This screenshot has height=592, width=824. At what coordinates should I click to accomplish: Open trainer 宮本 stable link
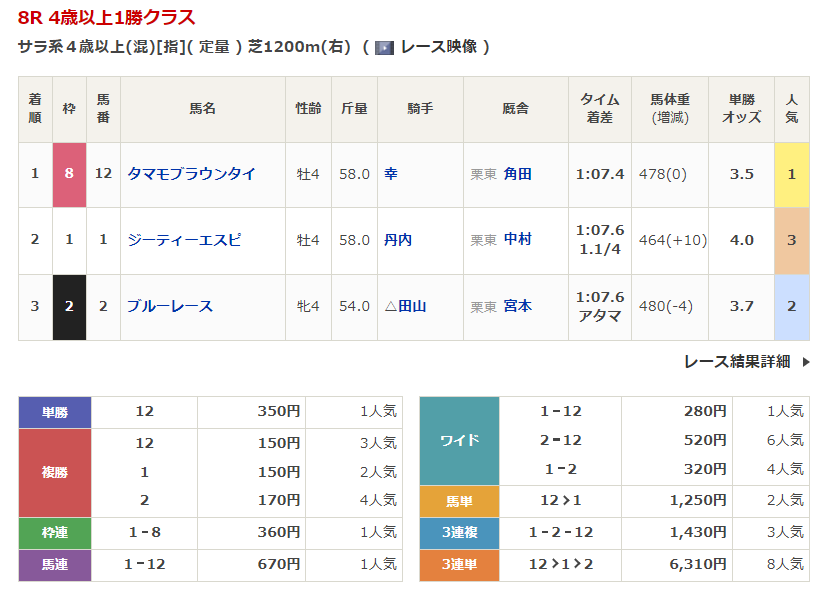click(x=518, y=306)
